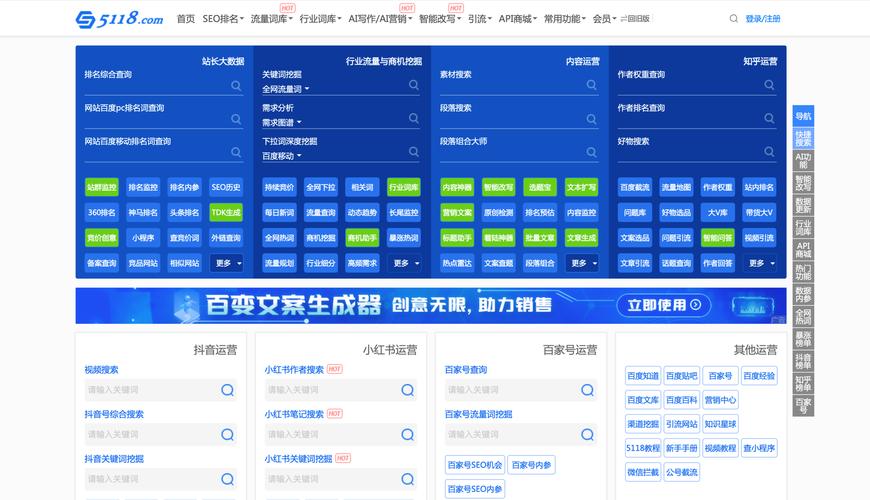Open the 百度移动 dropdown selector

click(x=282, y=156)
